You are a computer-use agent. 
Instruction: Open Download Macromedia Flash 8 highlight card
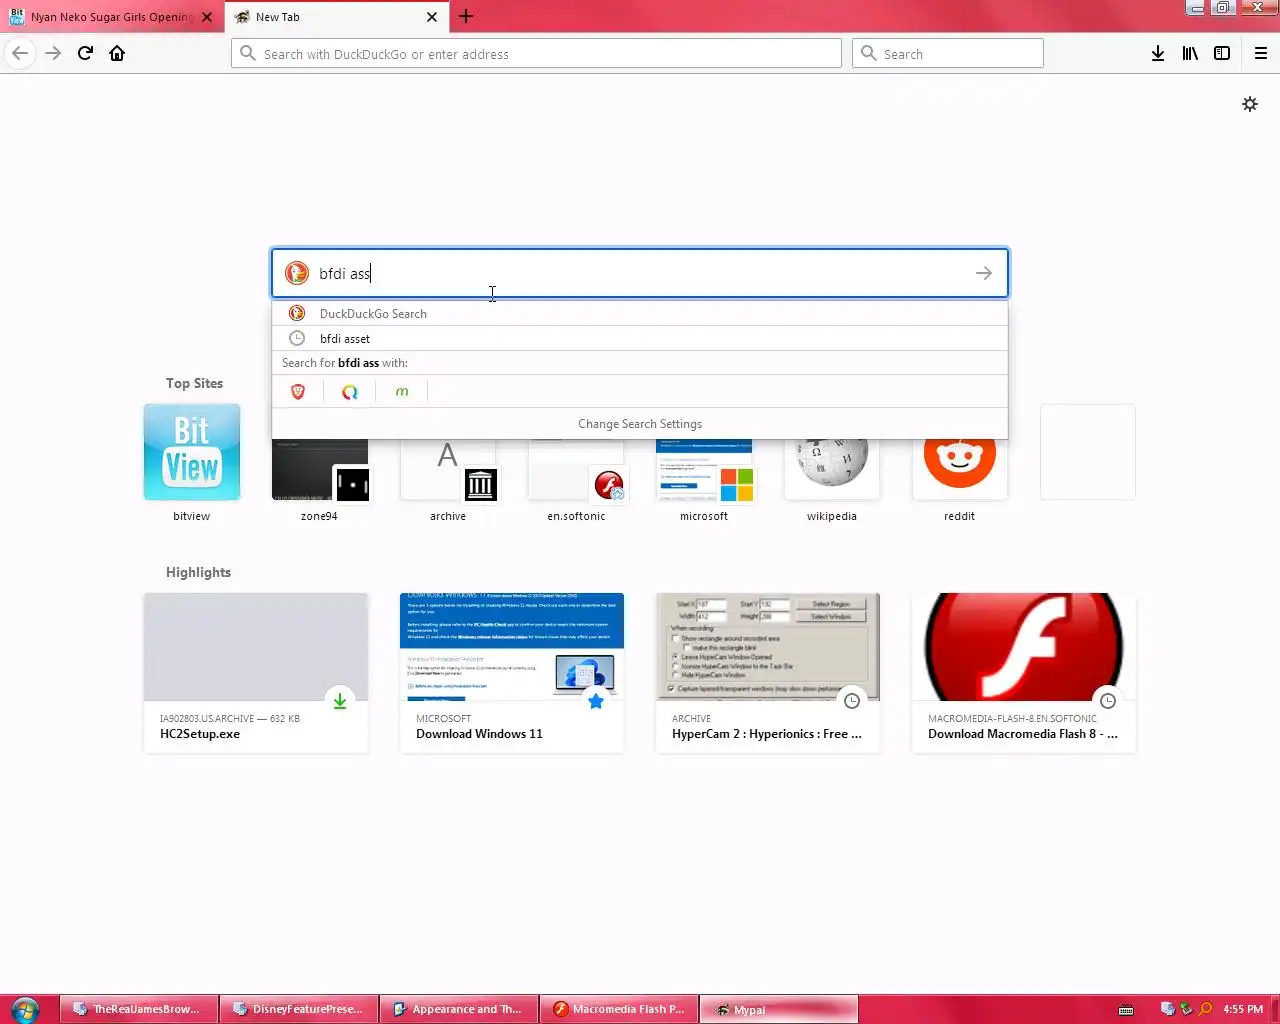(x=1024, y=672)
